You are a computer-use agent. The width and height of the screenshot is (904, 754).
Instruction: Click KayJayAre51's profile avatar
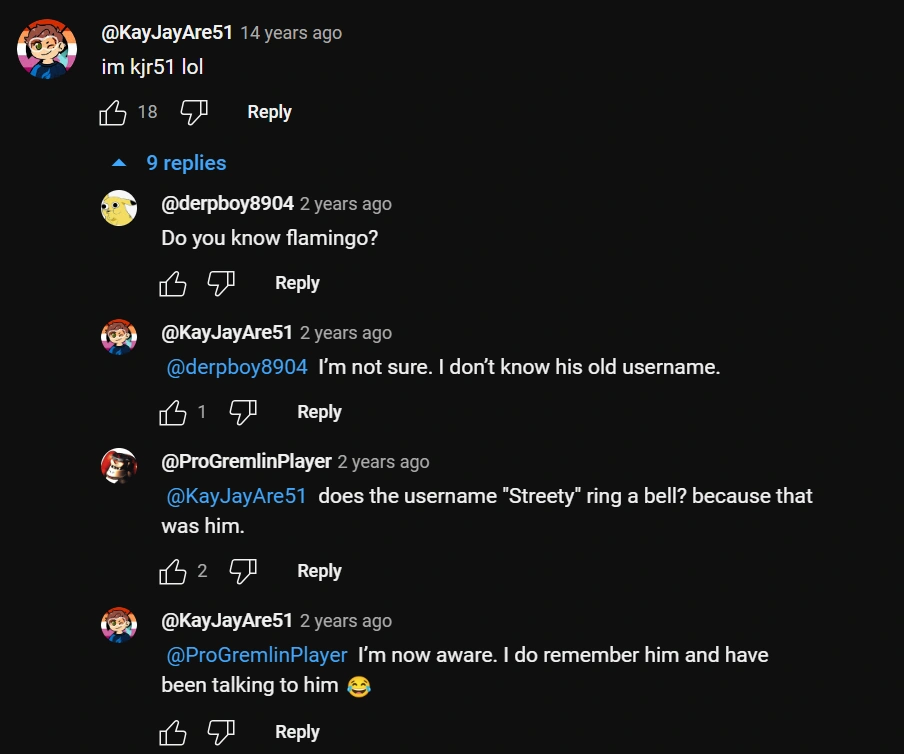click(x=46, y=45)
